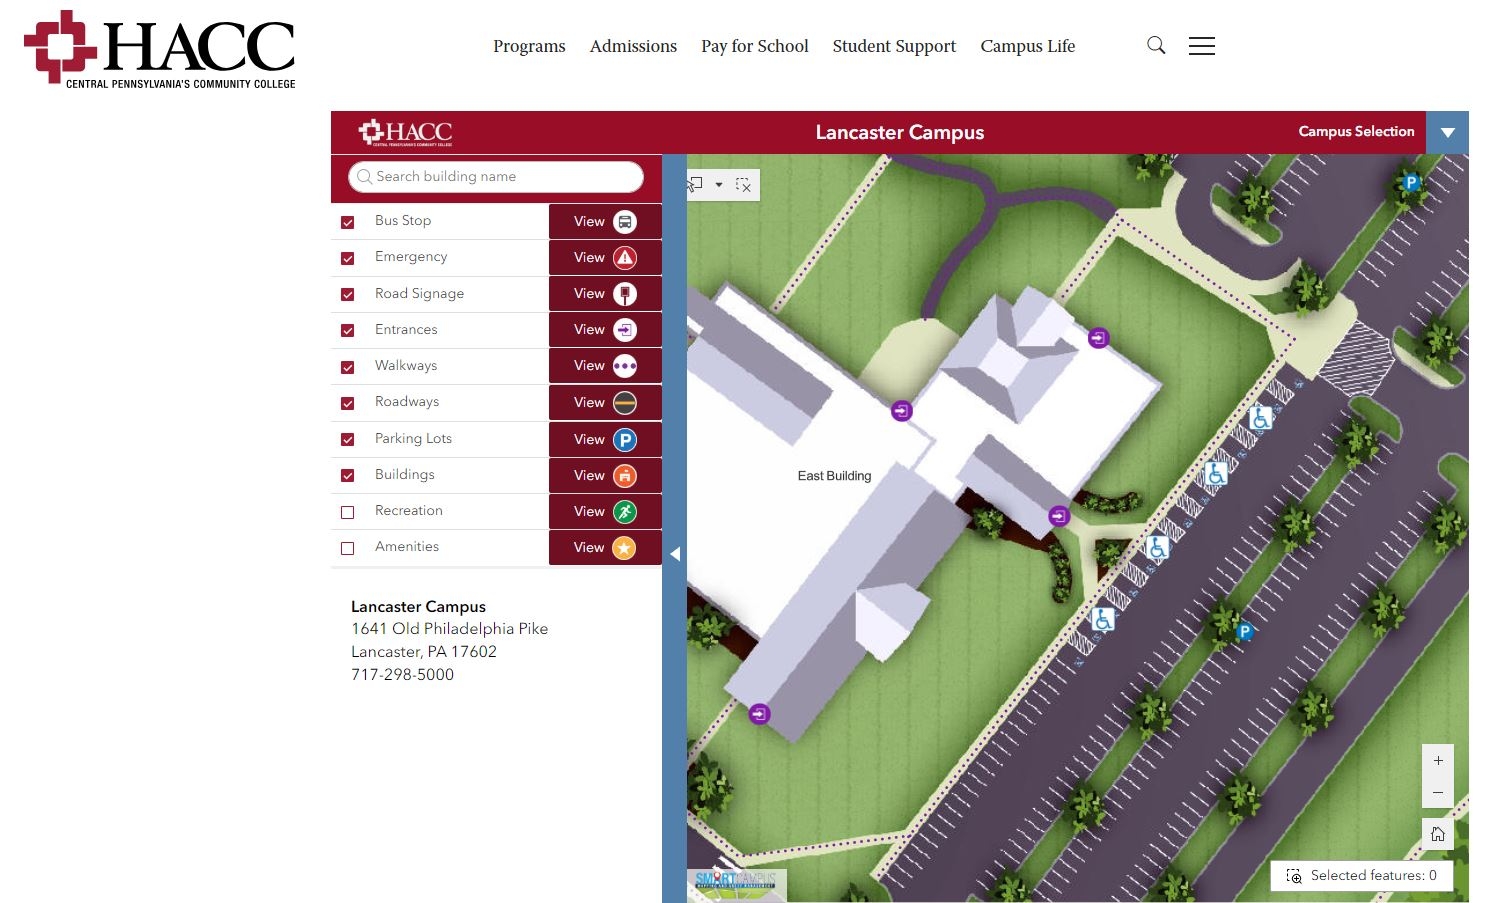
Task: Zoom in on the campus map
Action: pyautogui.click(x=1437, y=761)
